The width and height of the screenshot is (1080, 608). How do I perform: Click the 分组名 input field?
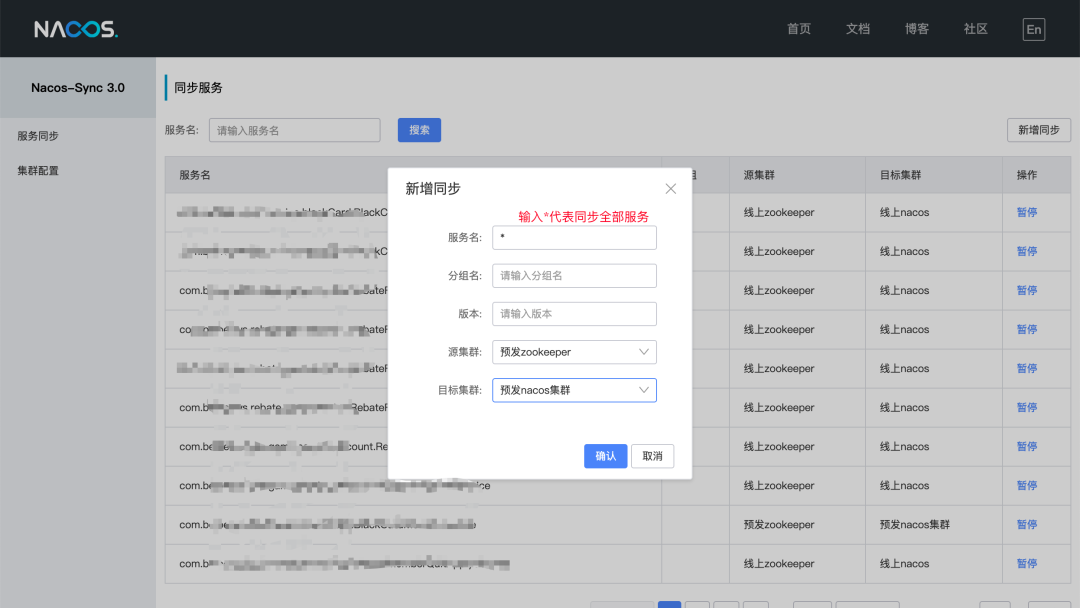click(574, 275)
